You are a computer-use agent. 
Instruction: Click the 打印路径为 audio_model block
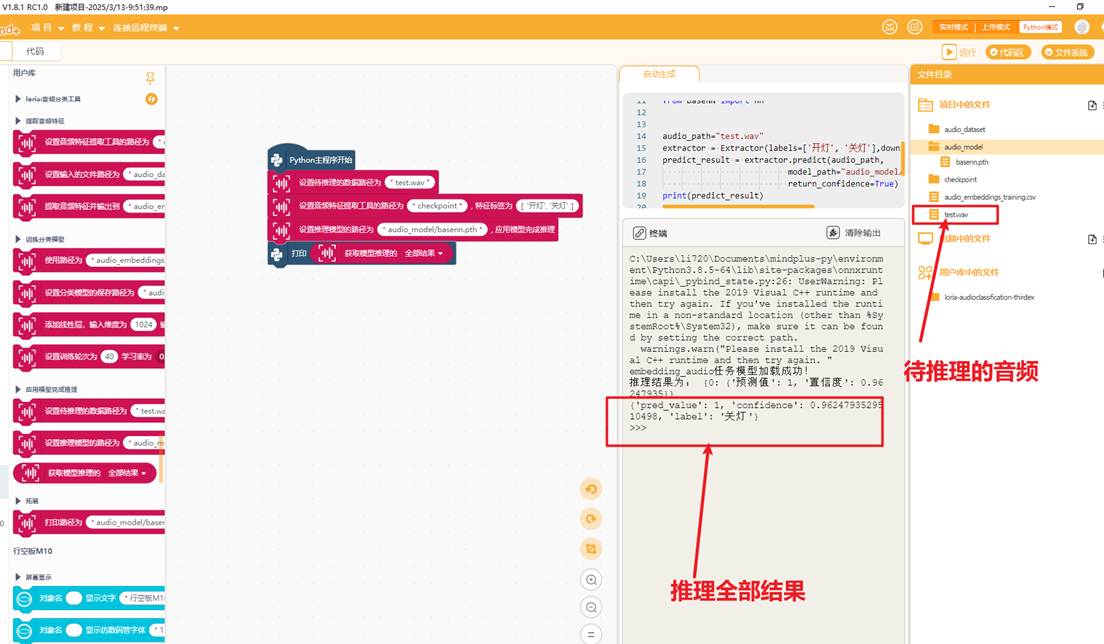(x=89, y=522)
